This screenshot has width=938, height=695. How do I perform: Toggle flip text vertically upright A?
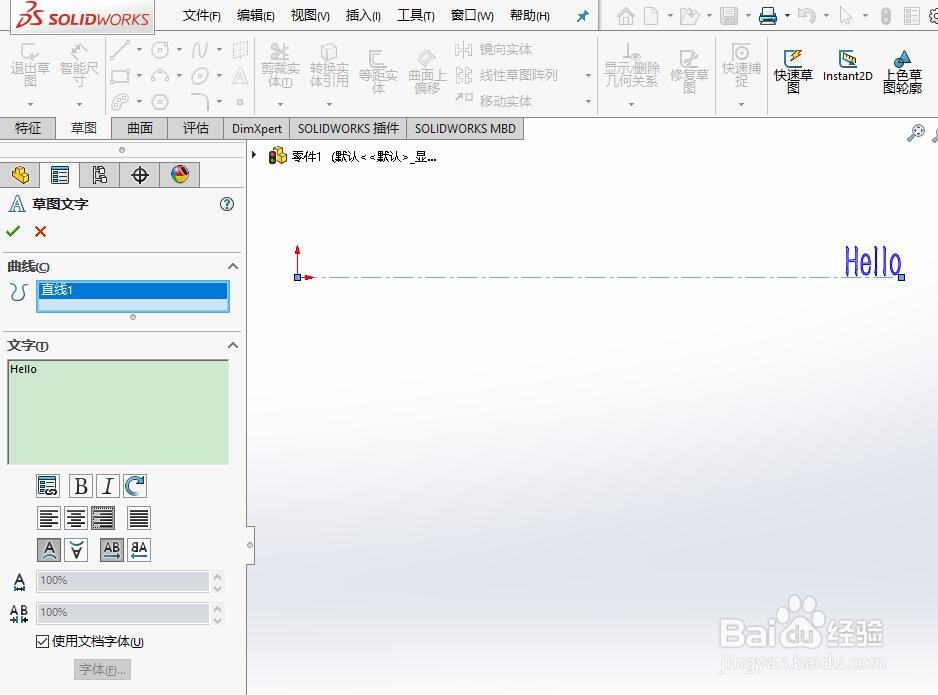point(49,550)
